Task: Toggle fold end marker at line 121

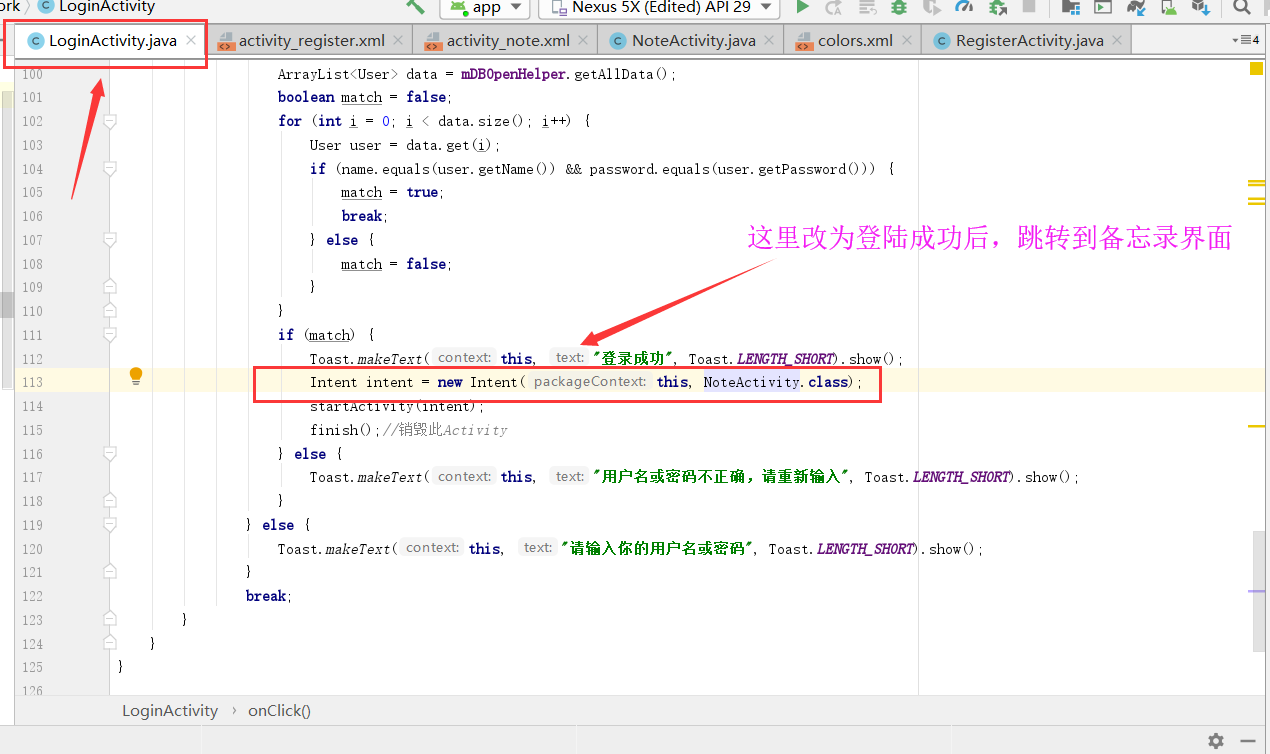Action: click(110, 572)
